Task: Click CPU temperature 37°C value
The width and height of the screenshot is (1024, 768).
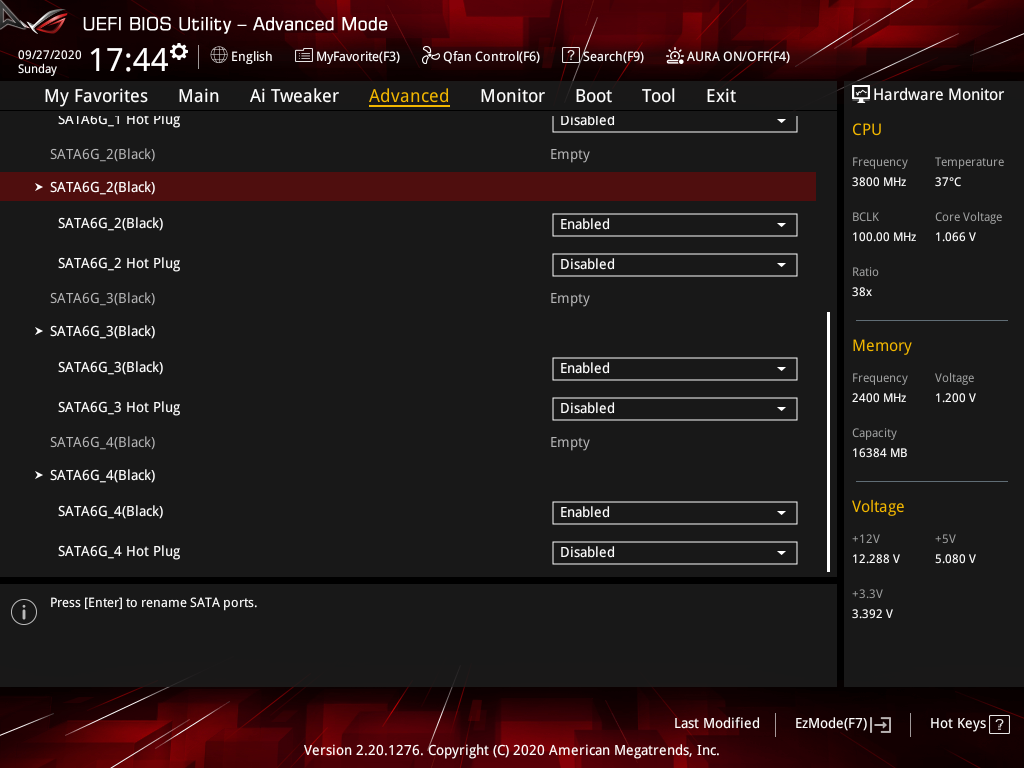Action: [x=948, y=182]
